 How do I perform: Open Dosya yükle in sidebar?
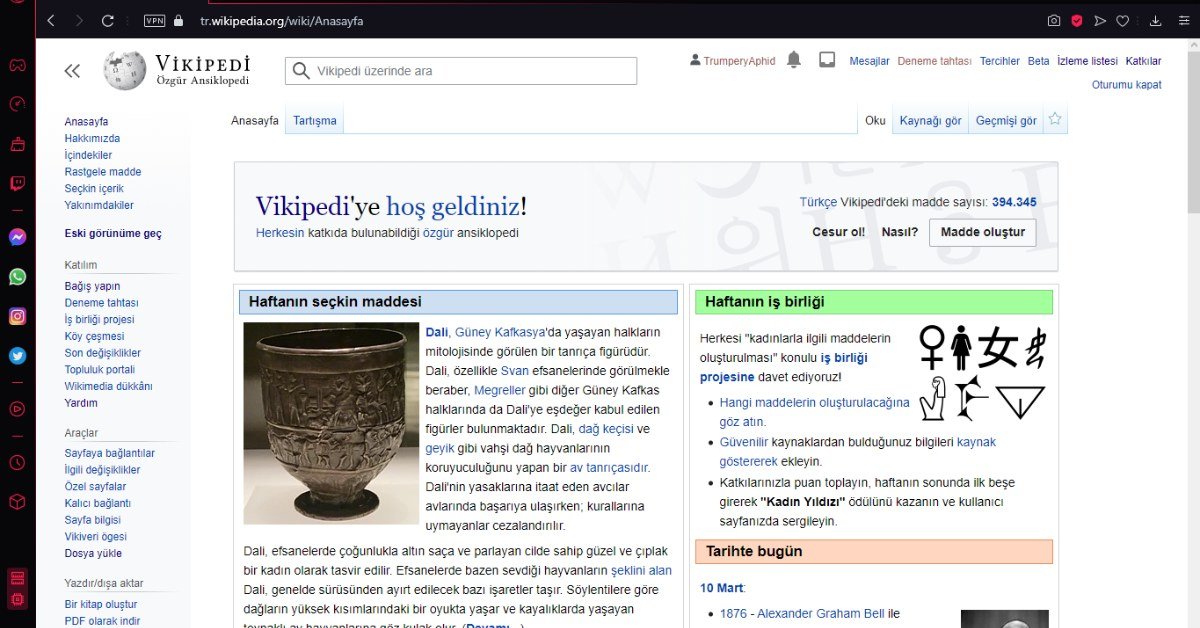(x=93, y=553)
